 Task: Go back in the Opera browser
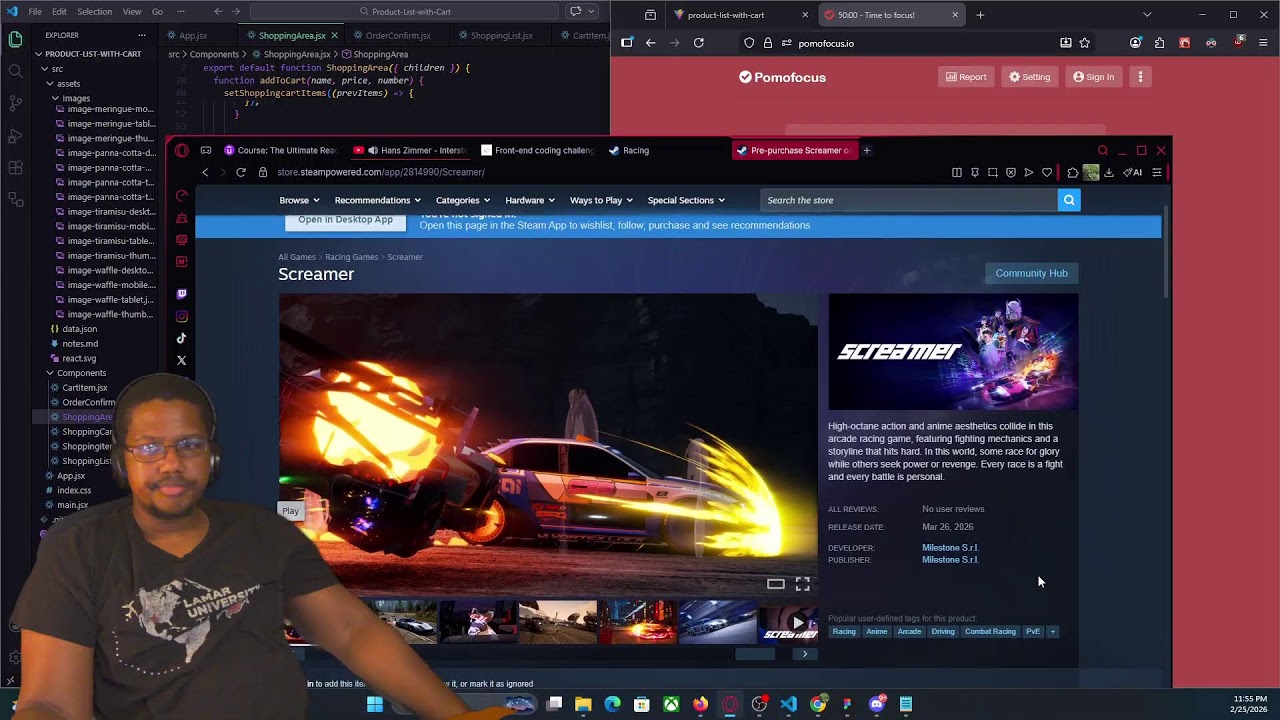click(x=205, y=172)
